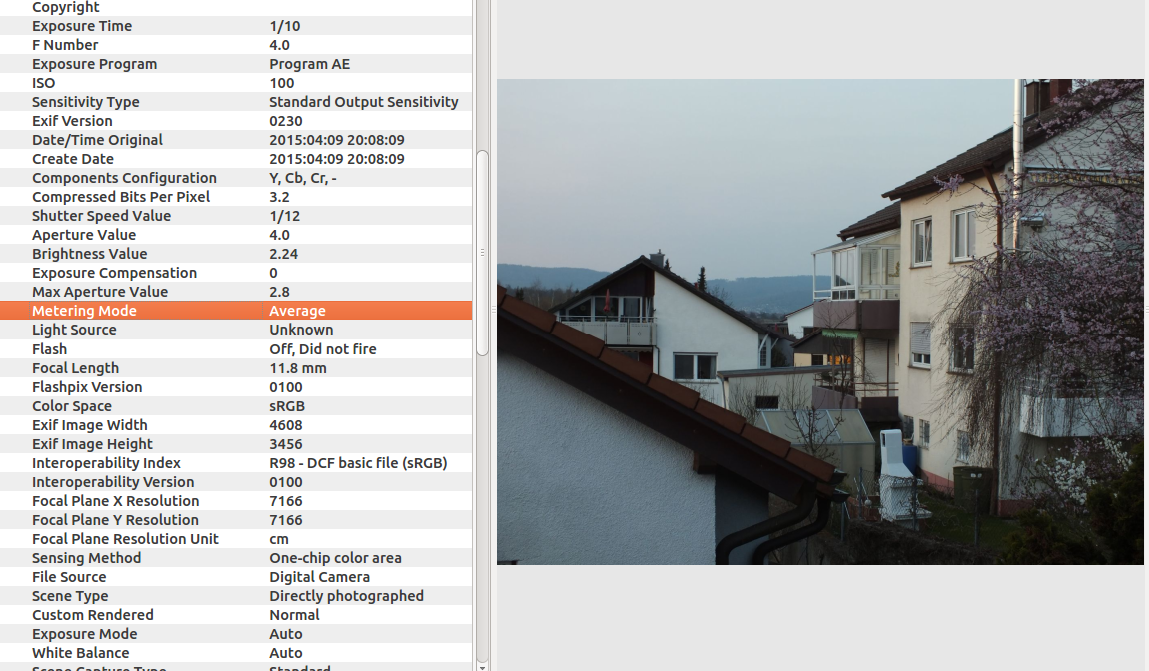The width and height of the screenshot is (1149, 671).
Task: Click the Exposure Time label
Action: (x=82, y=26)
